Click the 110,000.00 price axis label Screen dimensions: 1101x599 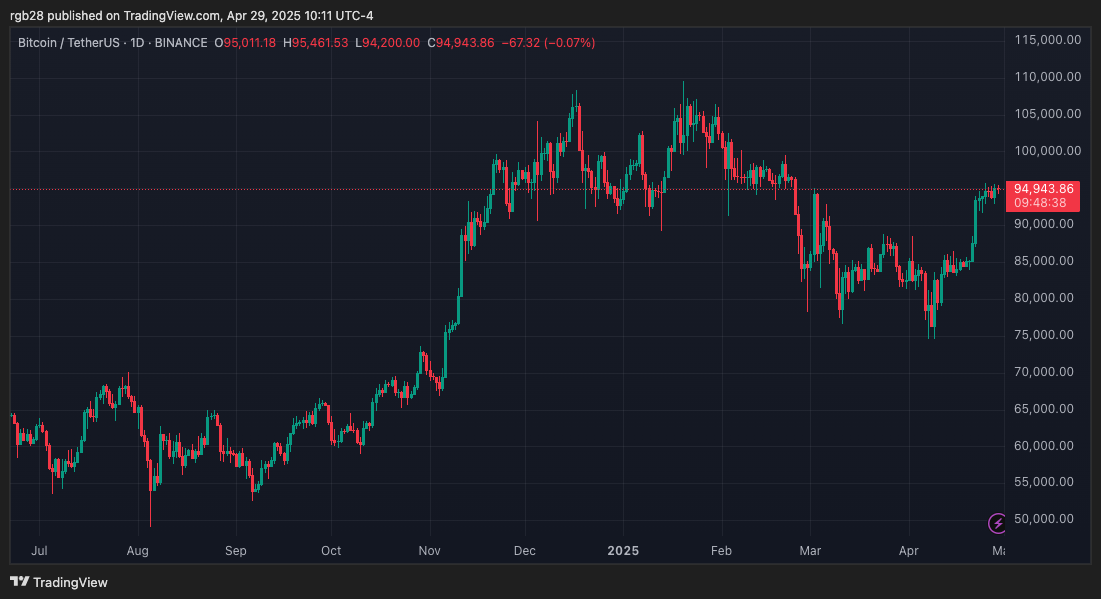[1048, 77]
